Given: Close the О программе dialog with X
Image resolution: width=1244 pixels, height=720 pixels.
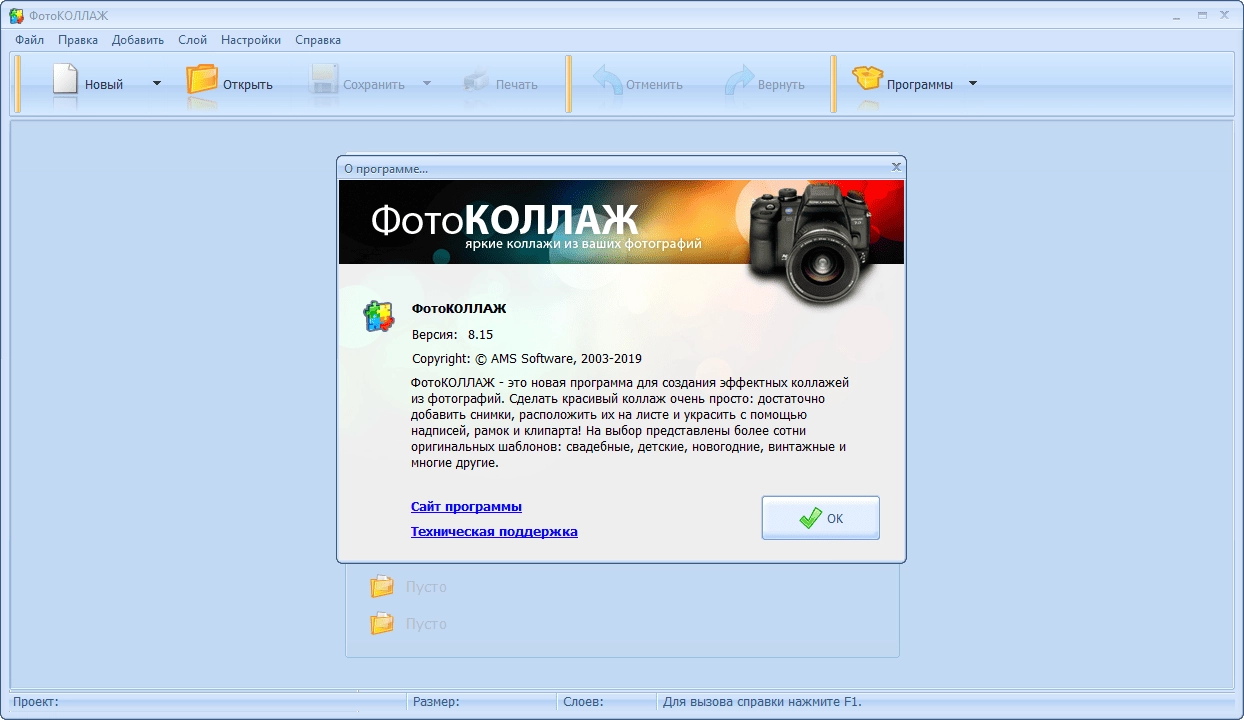Looking at the screenshot, I should (896, 167).
